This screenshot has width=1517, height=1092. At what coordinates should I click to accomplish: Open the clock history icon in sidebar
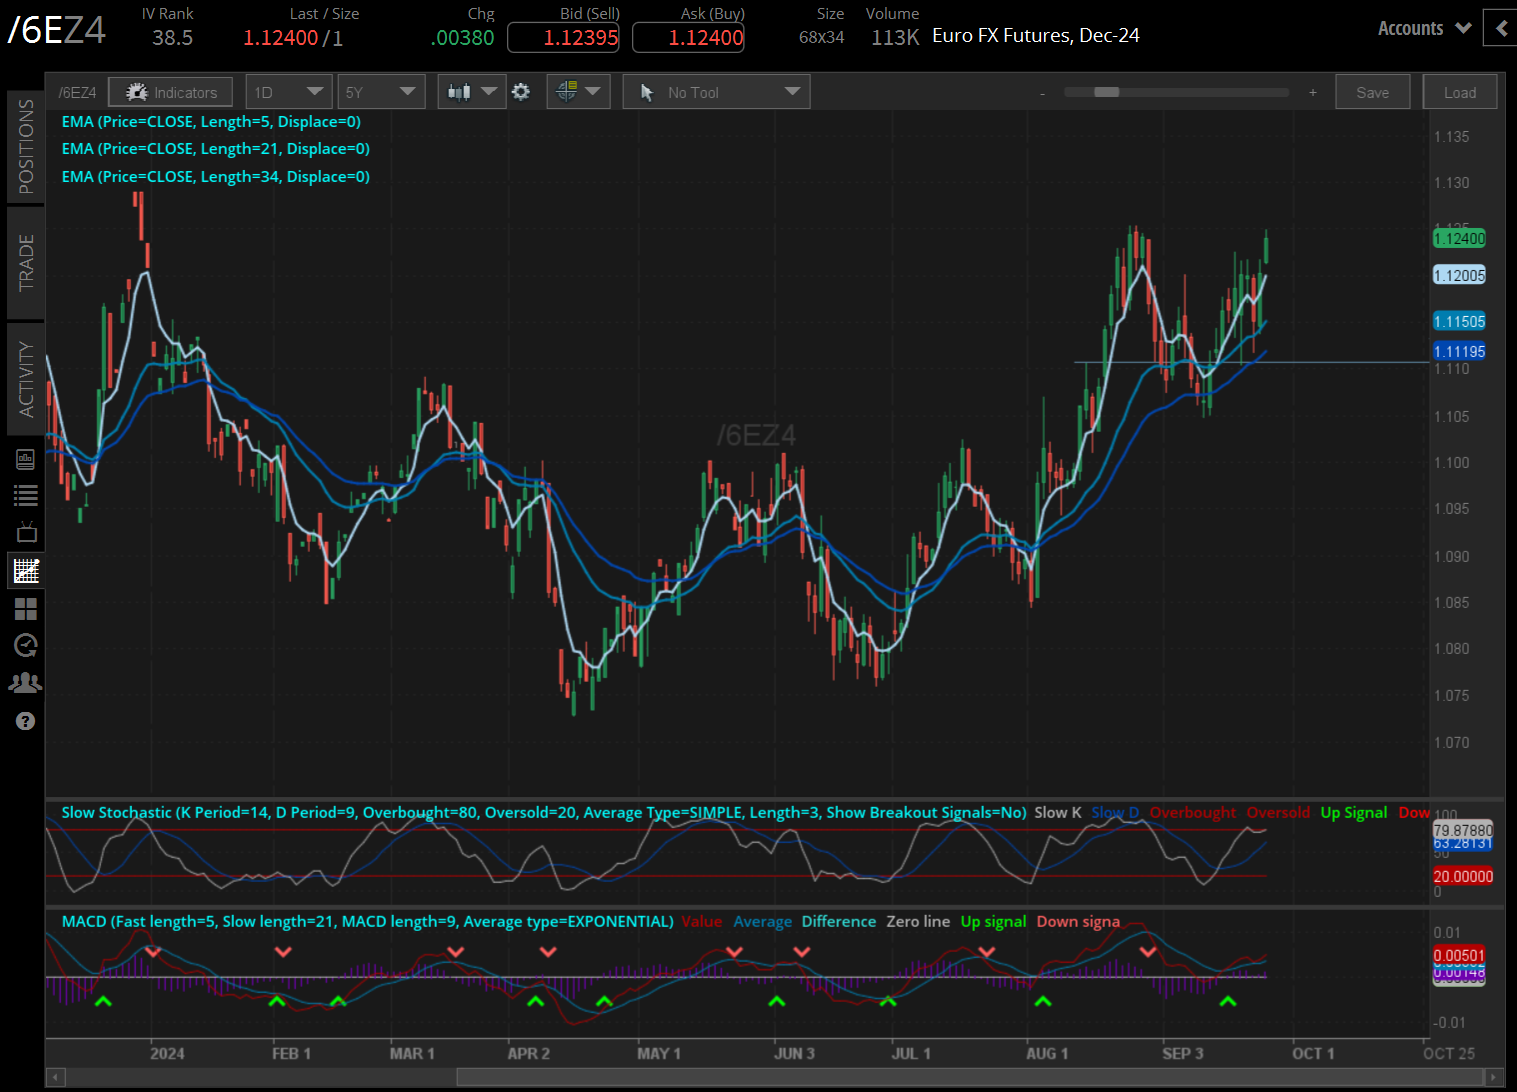(x=26, y=645)
